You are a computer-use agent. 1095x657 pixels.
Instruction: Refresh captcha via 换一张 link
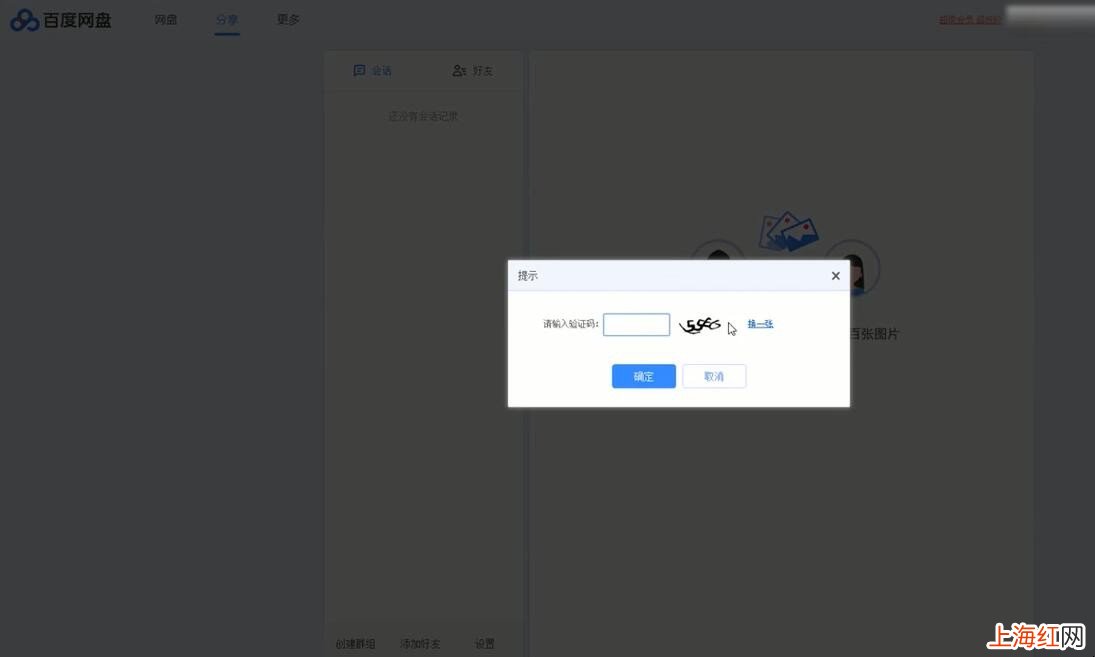(760, 324)
